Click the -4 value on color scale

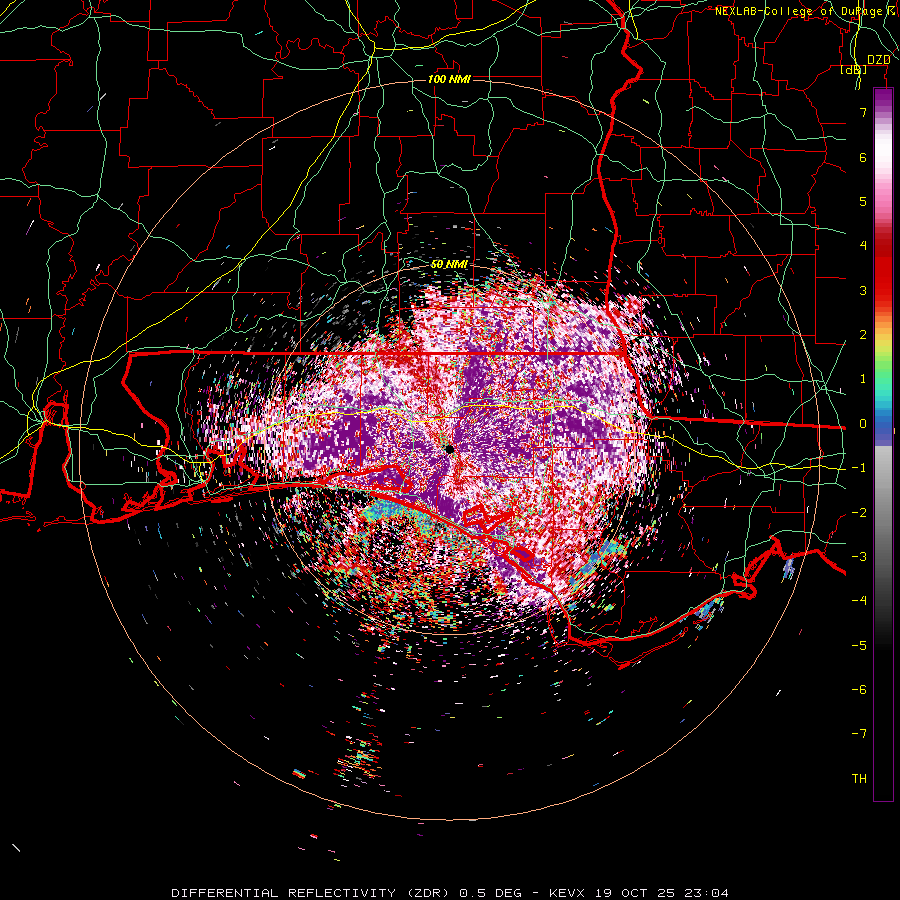[x=859, y=601]
